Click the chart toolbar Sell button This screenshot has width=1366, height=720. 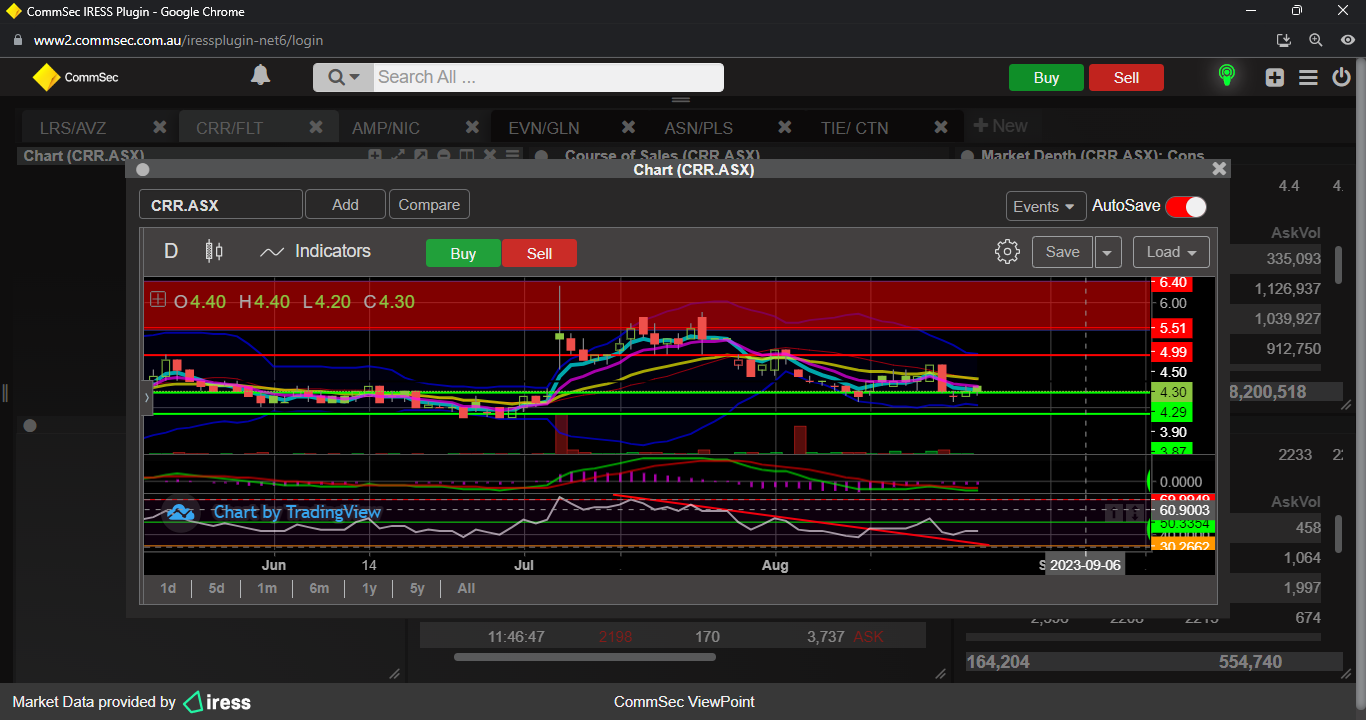pos(539,253)
